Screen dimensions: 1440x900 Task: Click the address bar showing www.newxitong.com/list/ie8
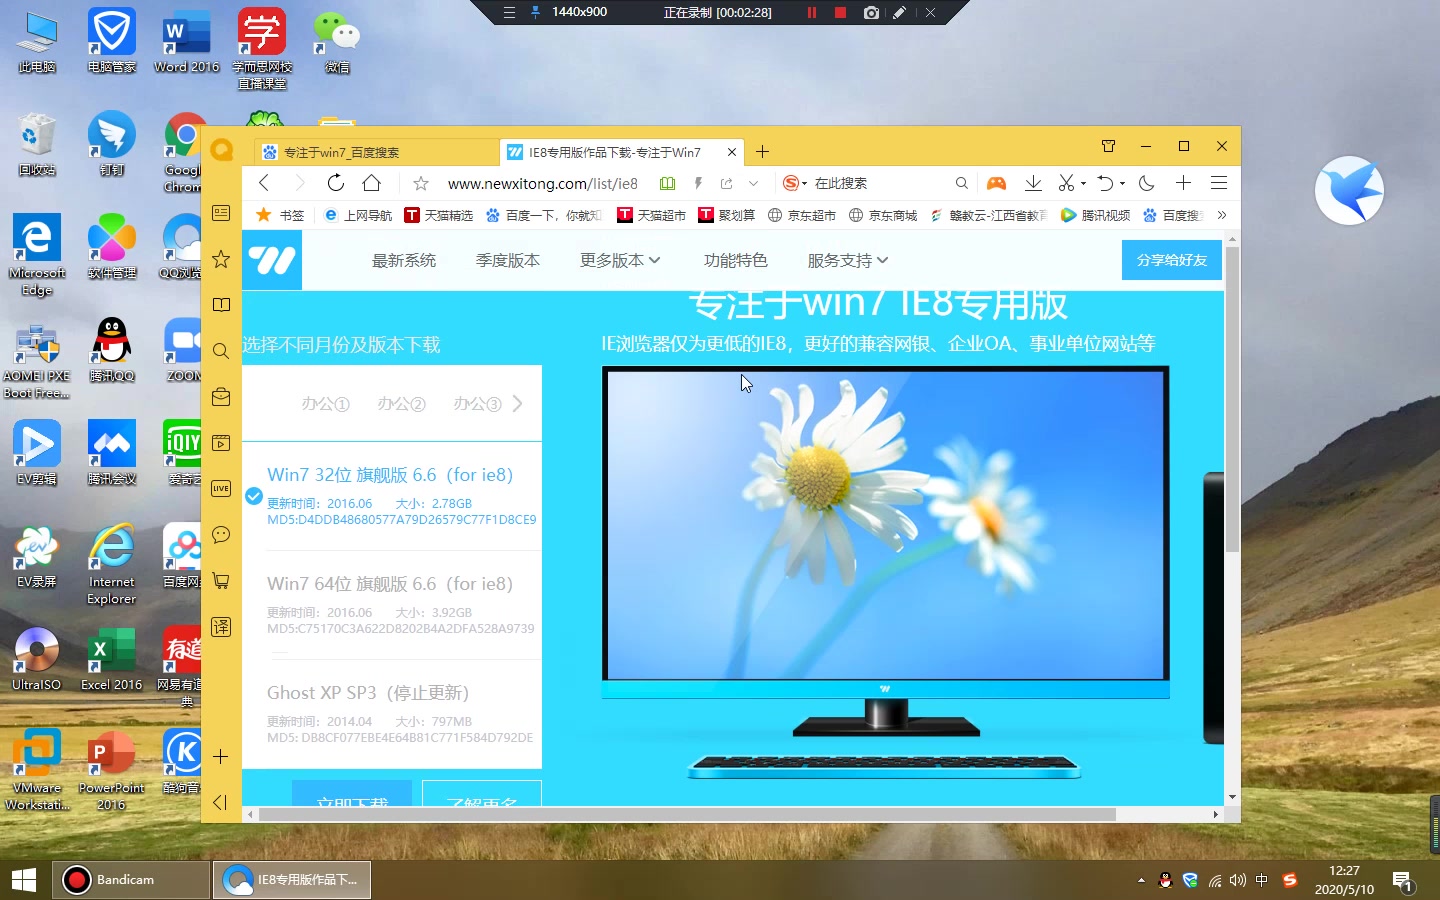(x=541, y=183)
